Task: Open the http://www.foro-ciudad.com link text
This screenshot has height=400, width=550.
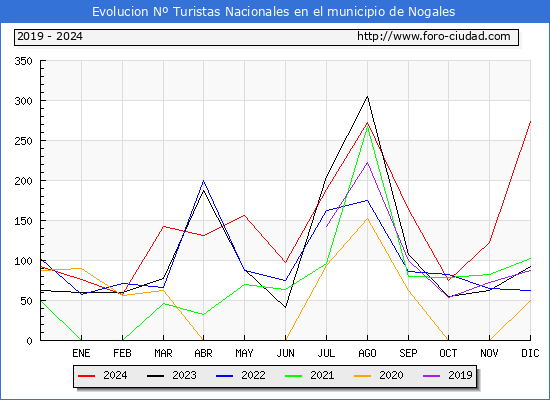Action: 434,36
